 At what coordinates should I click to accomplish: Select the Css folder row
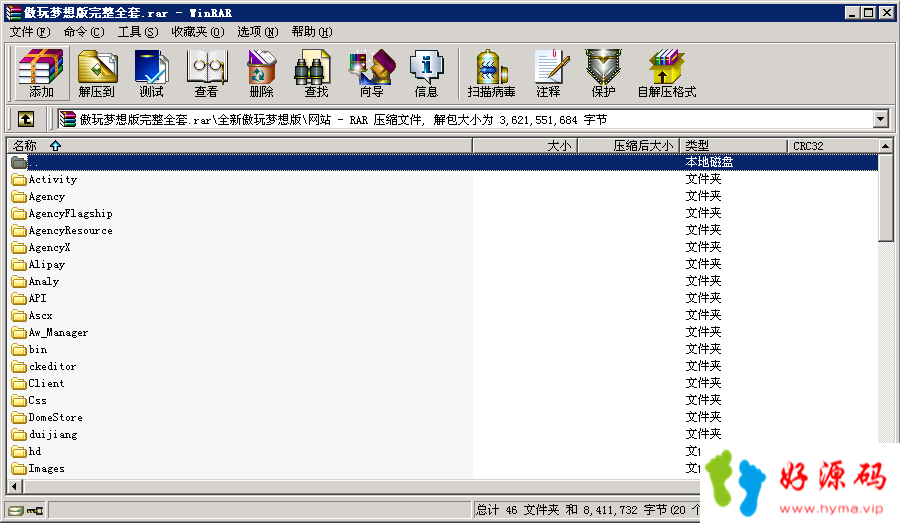click(443, 400)
